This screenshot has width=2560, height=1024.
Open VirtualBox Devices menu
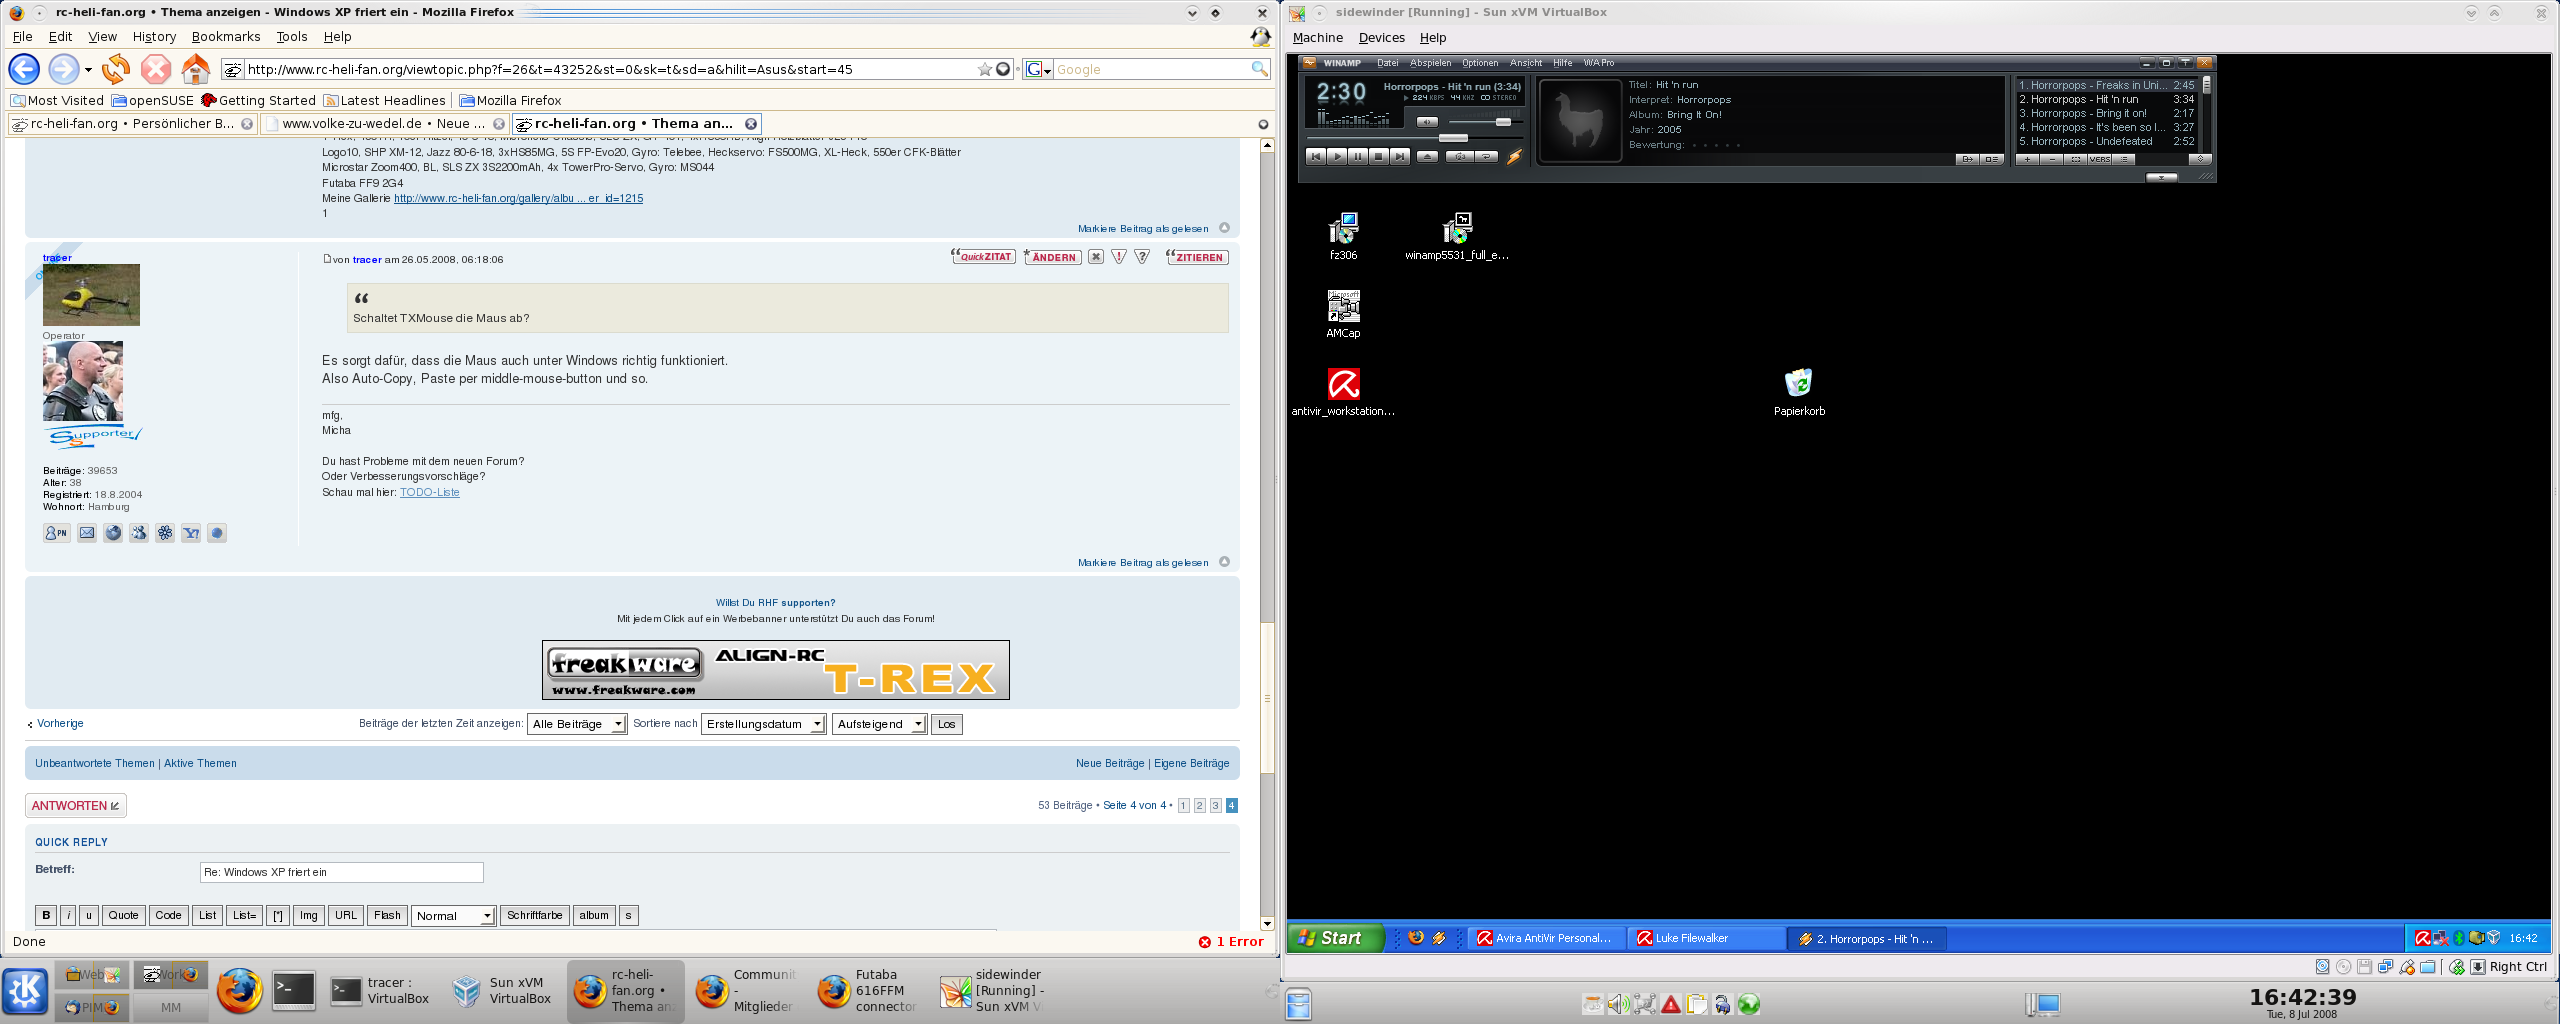(1381, 37)
